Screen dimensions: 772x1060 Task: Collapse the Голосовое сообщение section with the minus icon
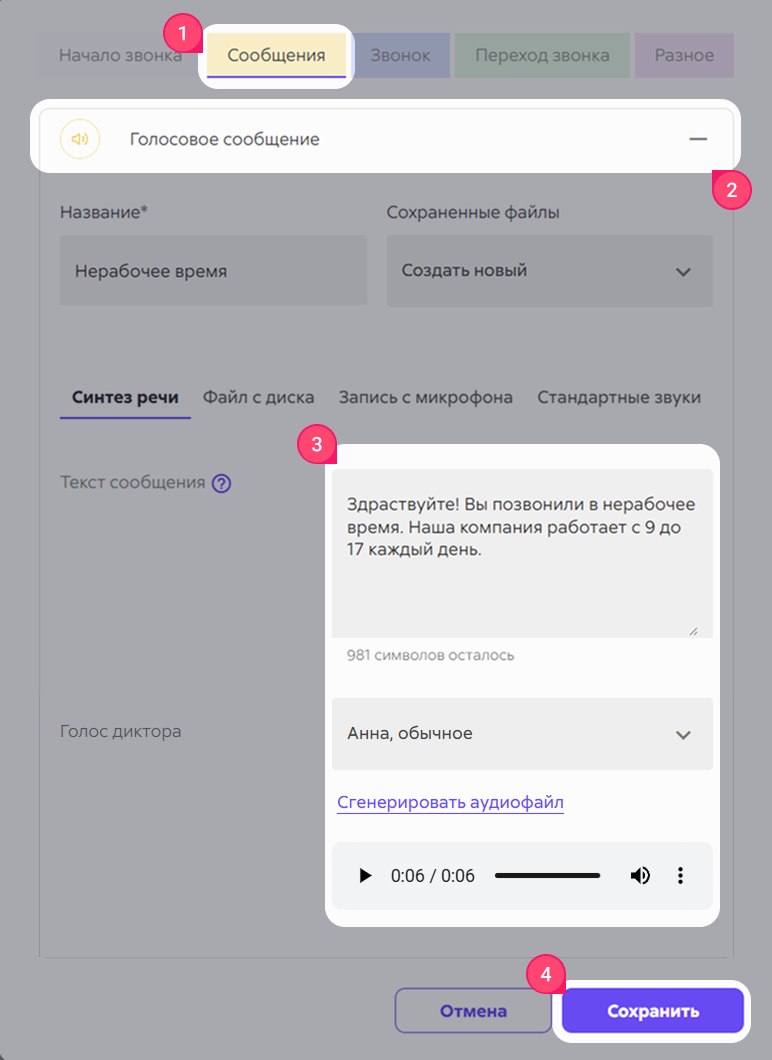(x=698, y=139)
